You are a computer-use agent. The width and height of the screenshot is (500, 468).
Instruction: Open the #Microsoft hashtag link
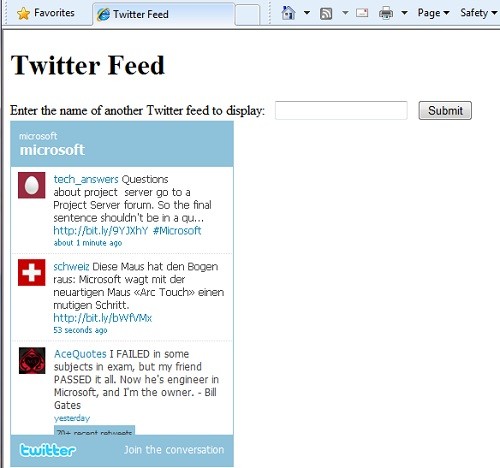[x=177, y=230]
